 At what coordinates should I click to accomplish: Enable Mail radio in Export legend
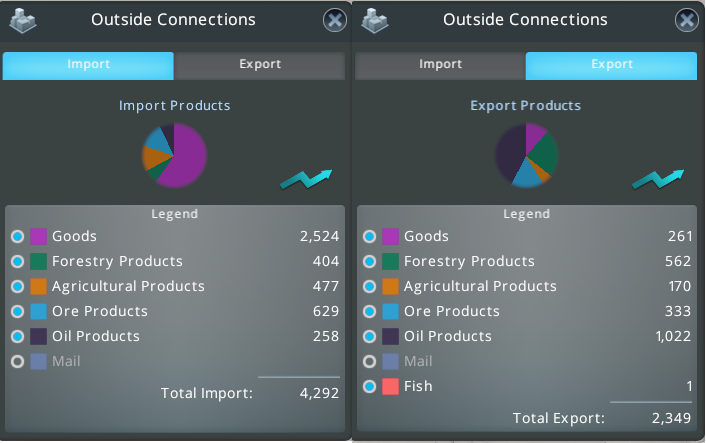pos(370,362)
